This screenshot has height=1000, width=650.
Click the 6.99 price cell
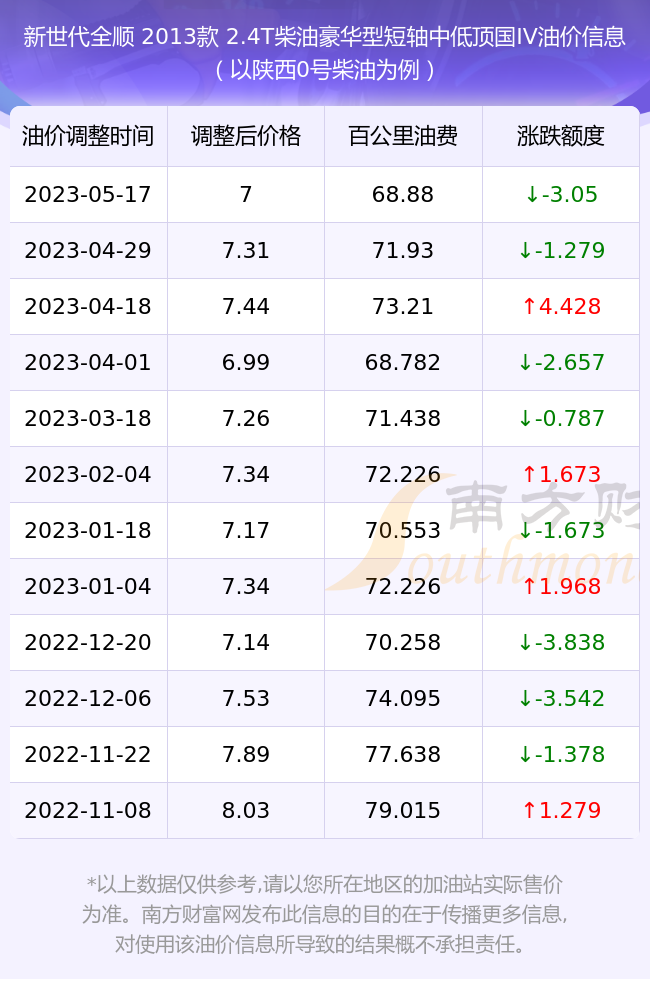246,362
